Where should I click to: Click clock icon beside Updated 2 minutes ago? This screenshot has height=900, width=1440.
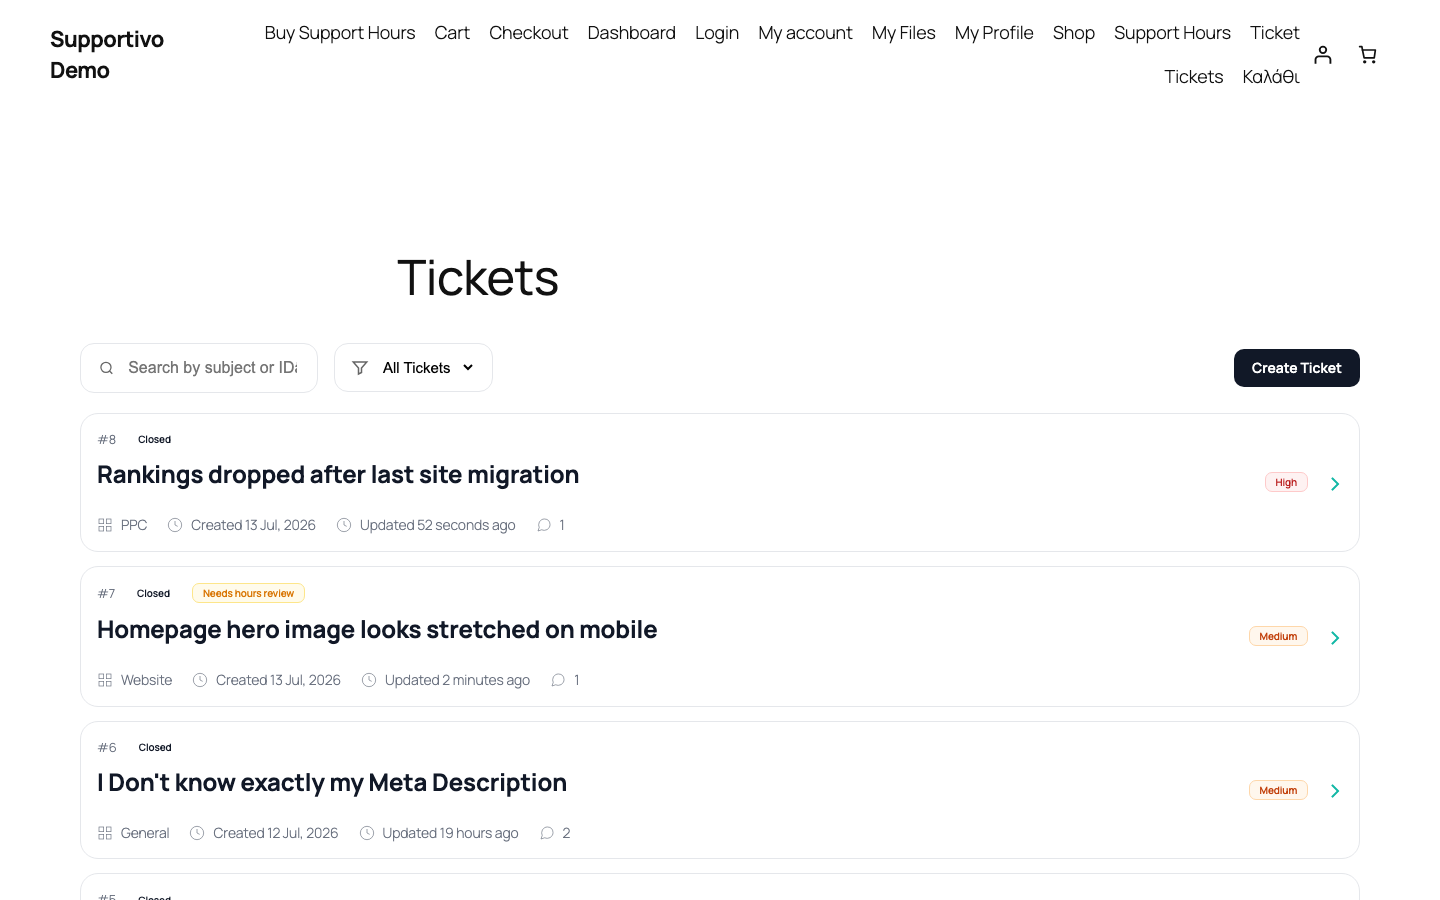pyautogui.click(x=369, y=680)
